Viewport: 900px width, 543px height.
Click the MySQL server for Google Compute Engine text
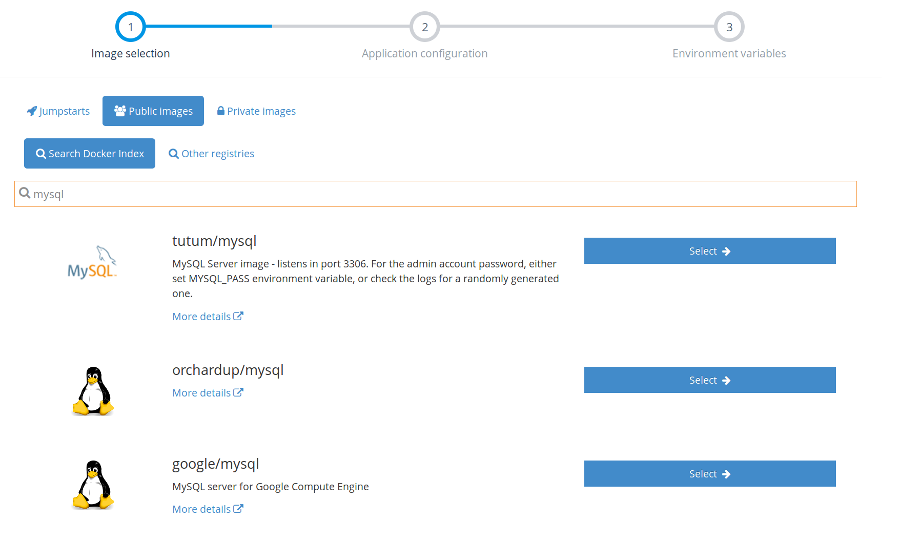pos(270,486)
